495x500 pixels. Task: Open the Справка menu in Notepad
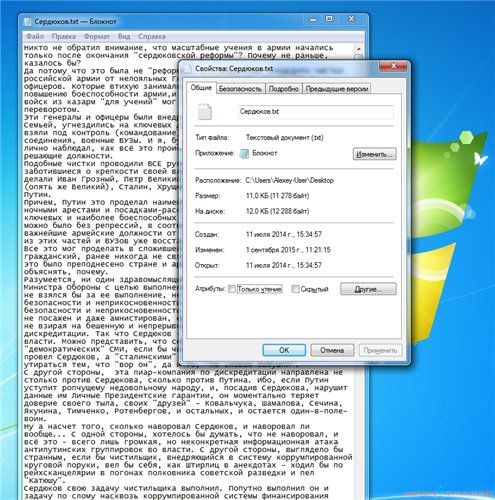tap(152, 36)
